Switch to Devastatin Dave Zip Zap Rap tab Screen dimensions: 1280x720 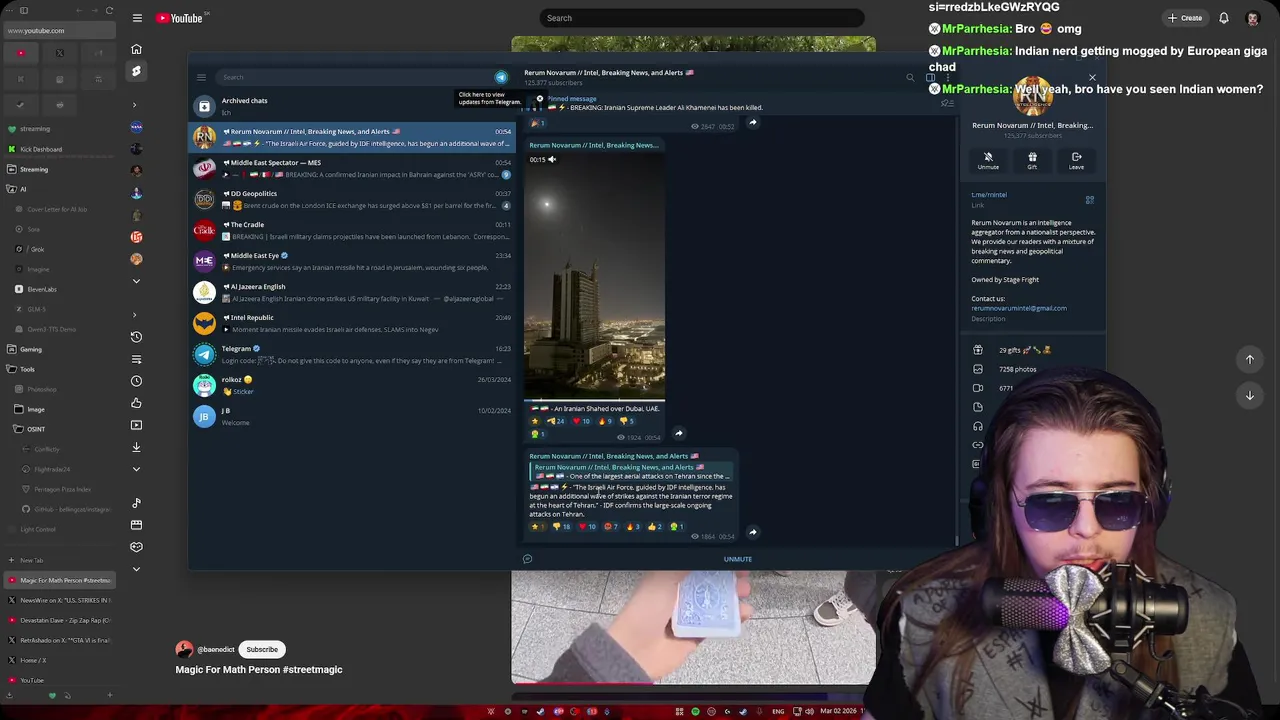[x=58, y=620]
